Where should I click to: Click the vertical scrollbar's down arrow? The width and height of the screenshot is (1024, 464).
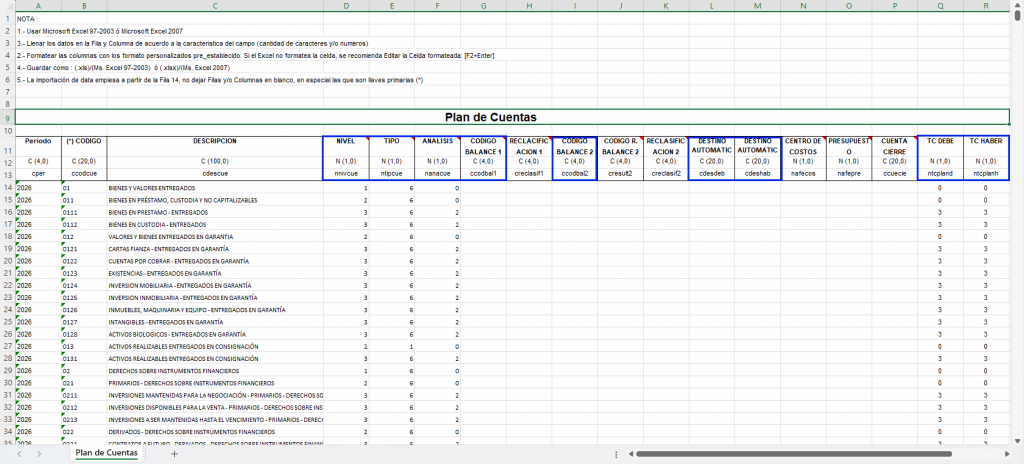(1017, 439)
